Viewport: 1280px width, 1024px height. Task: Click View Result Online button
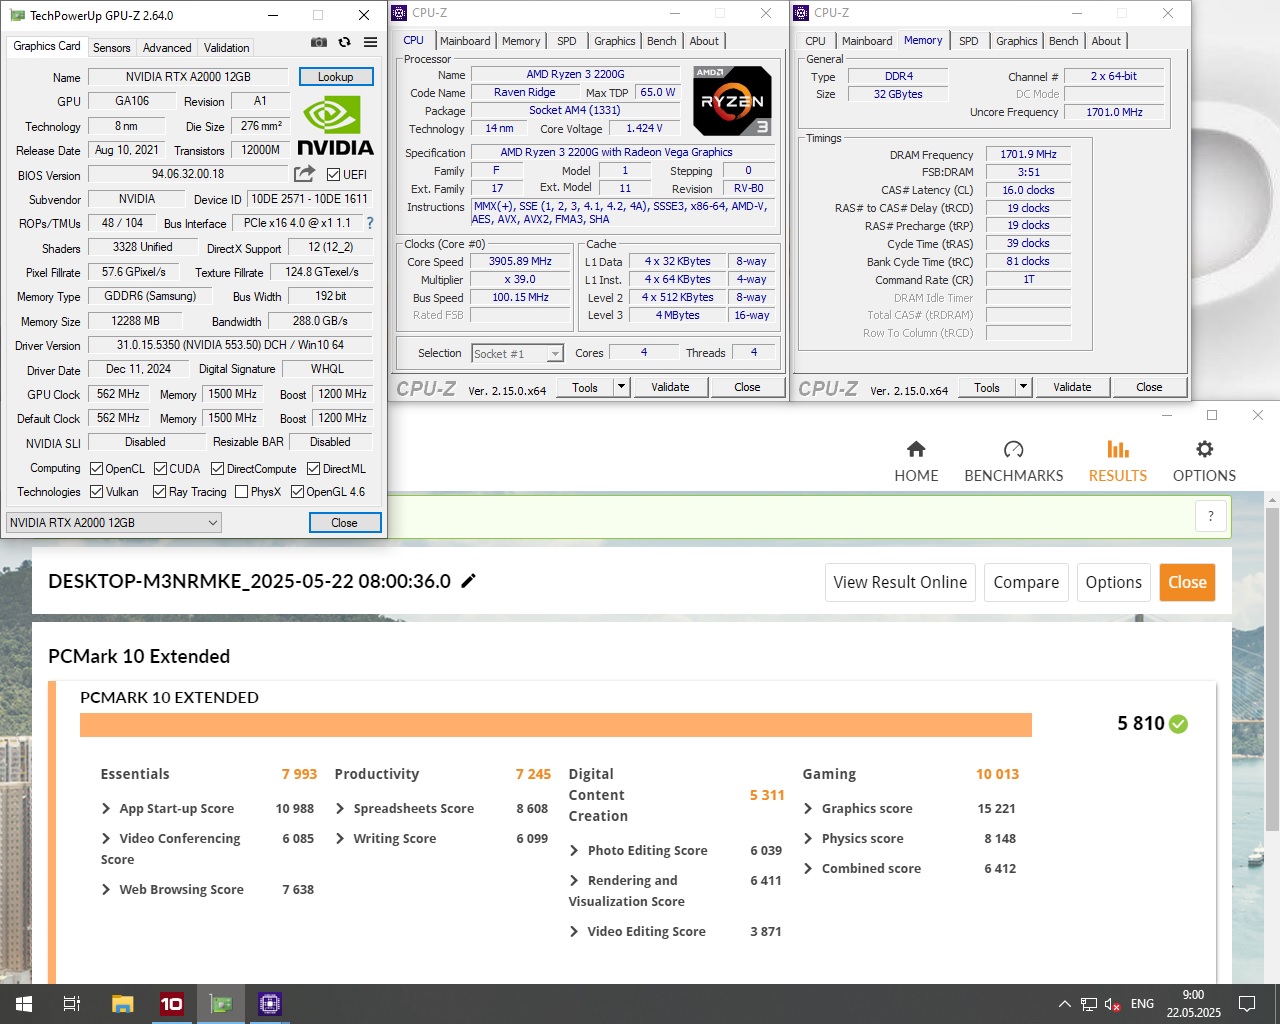point(900,582)
